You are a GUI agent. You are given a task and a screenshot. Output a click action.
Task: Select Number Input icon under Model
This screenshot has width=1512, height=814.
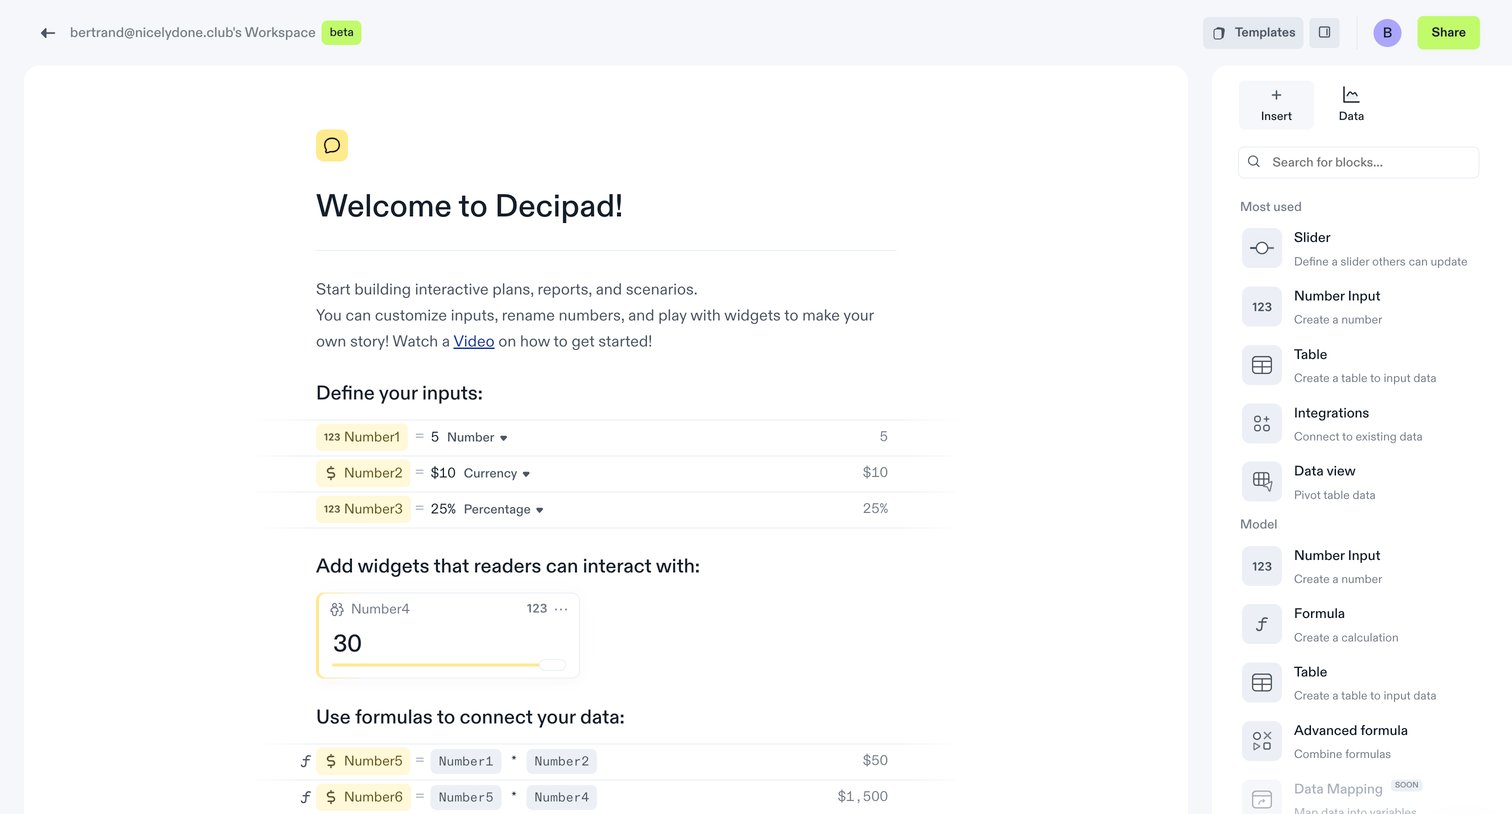(1262, 566)
